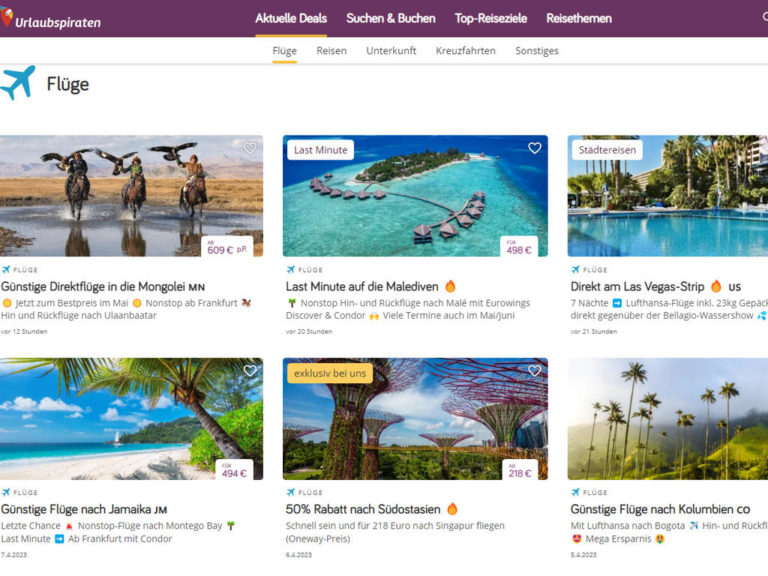Open 50% Rabatt nach Südostasien headline
This screenshot has width=768, height=576.
[x=363, y=509]
